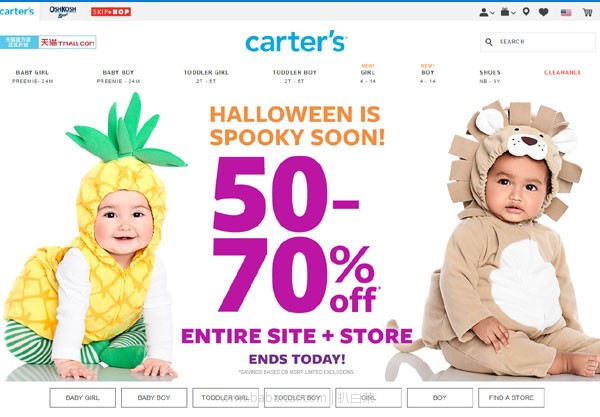
Task: Open the Shoes NB-3Y menu
Action: pos(490,77)
